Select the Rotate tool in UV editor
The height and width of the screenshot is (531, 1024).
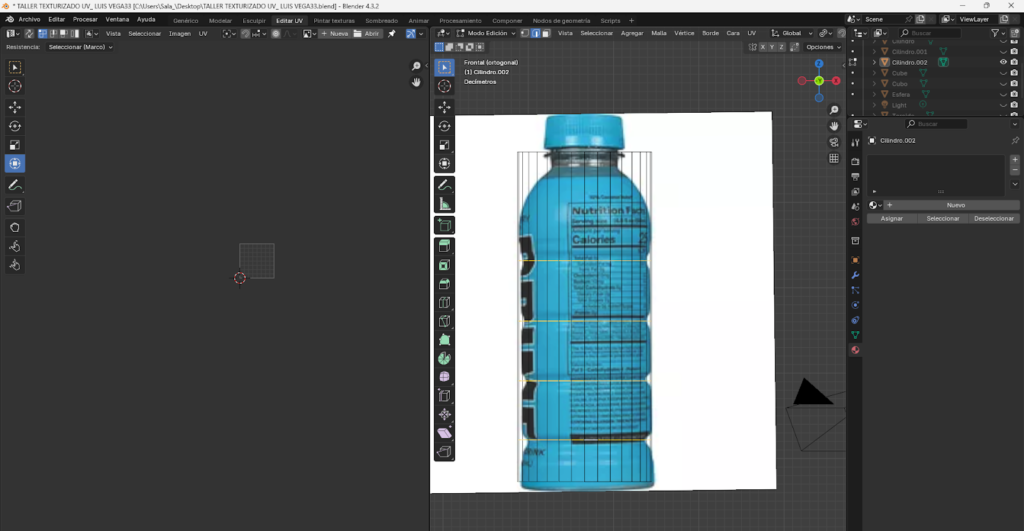[14, 126]
